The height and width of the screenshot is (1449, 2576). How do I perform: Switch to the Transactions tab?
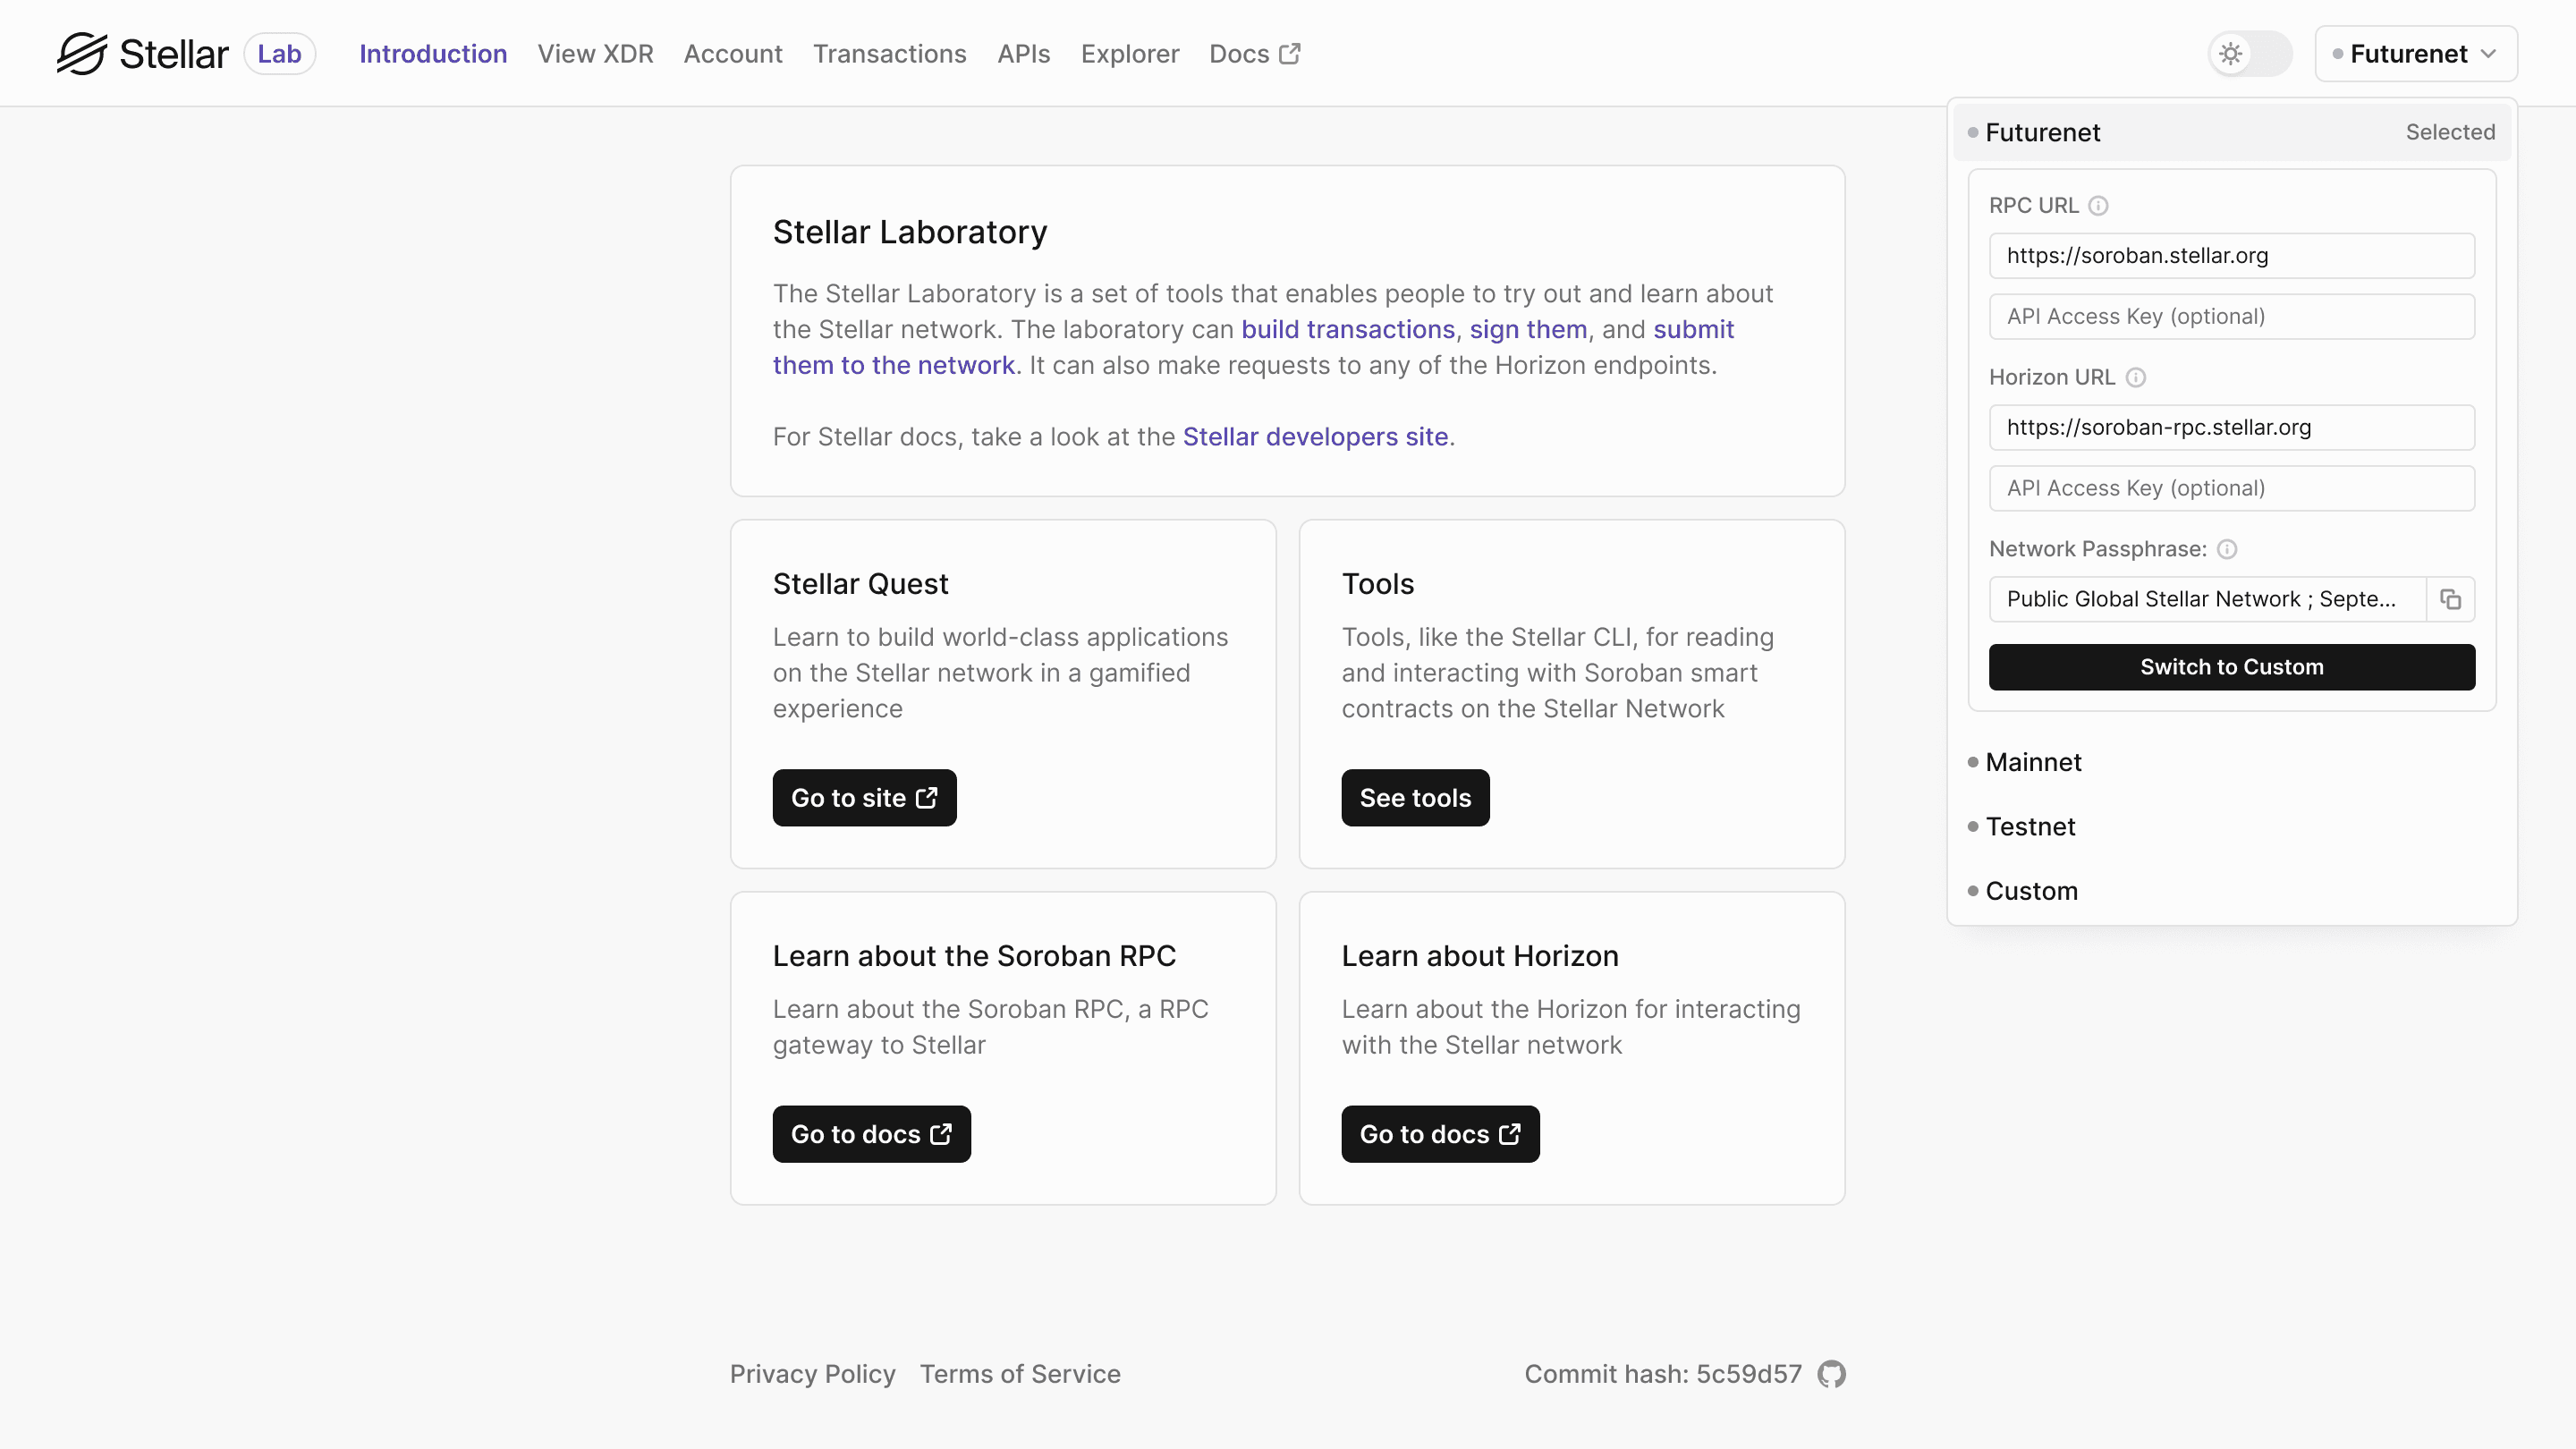tap(890, 54)
